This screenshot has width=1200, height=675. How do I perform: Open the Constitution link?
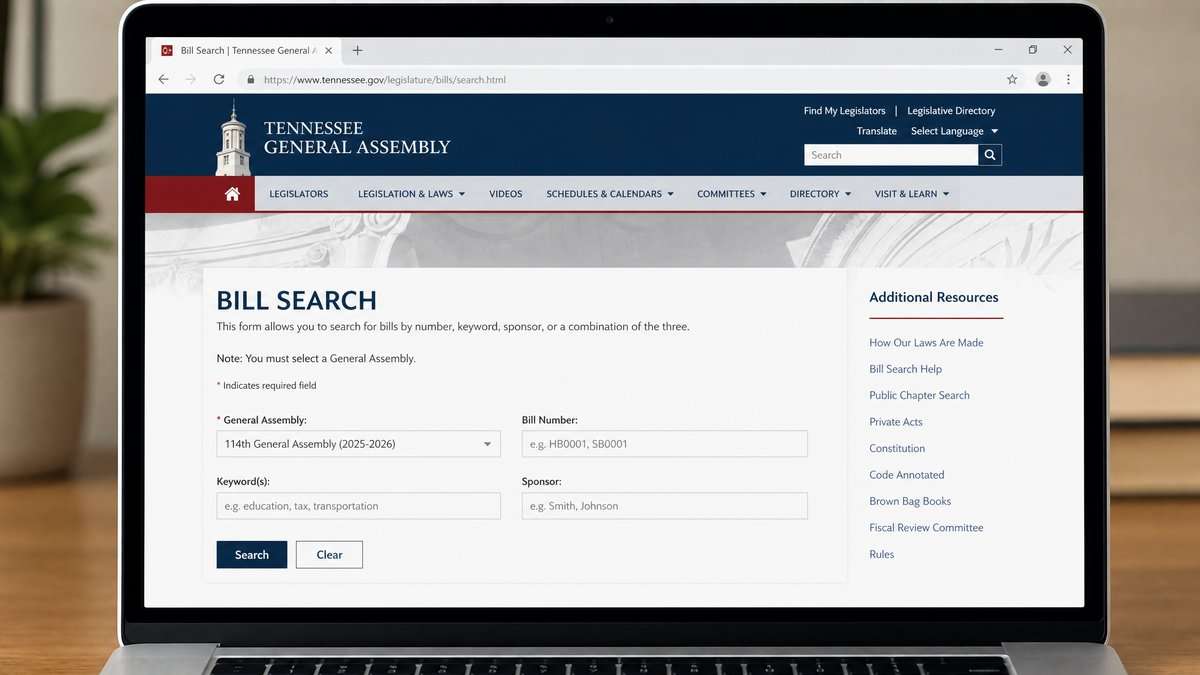point(897,448)
